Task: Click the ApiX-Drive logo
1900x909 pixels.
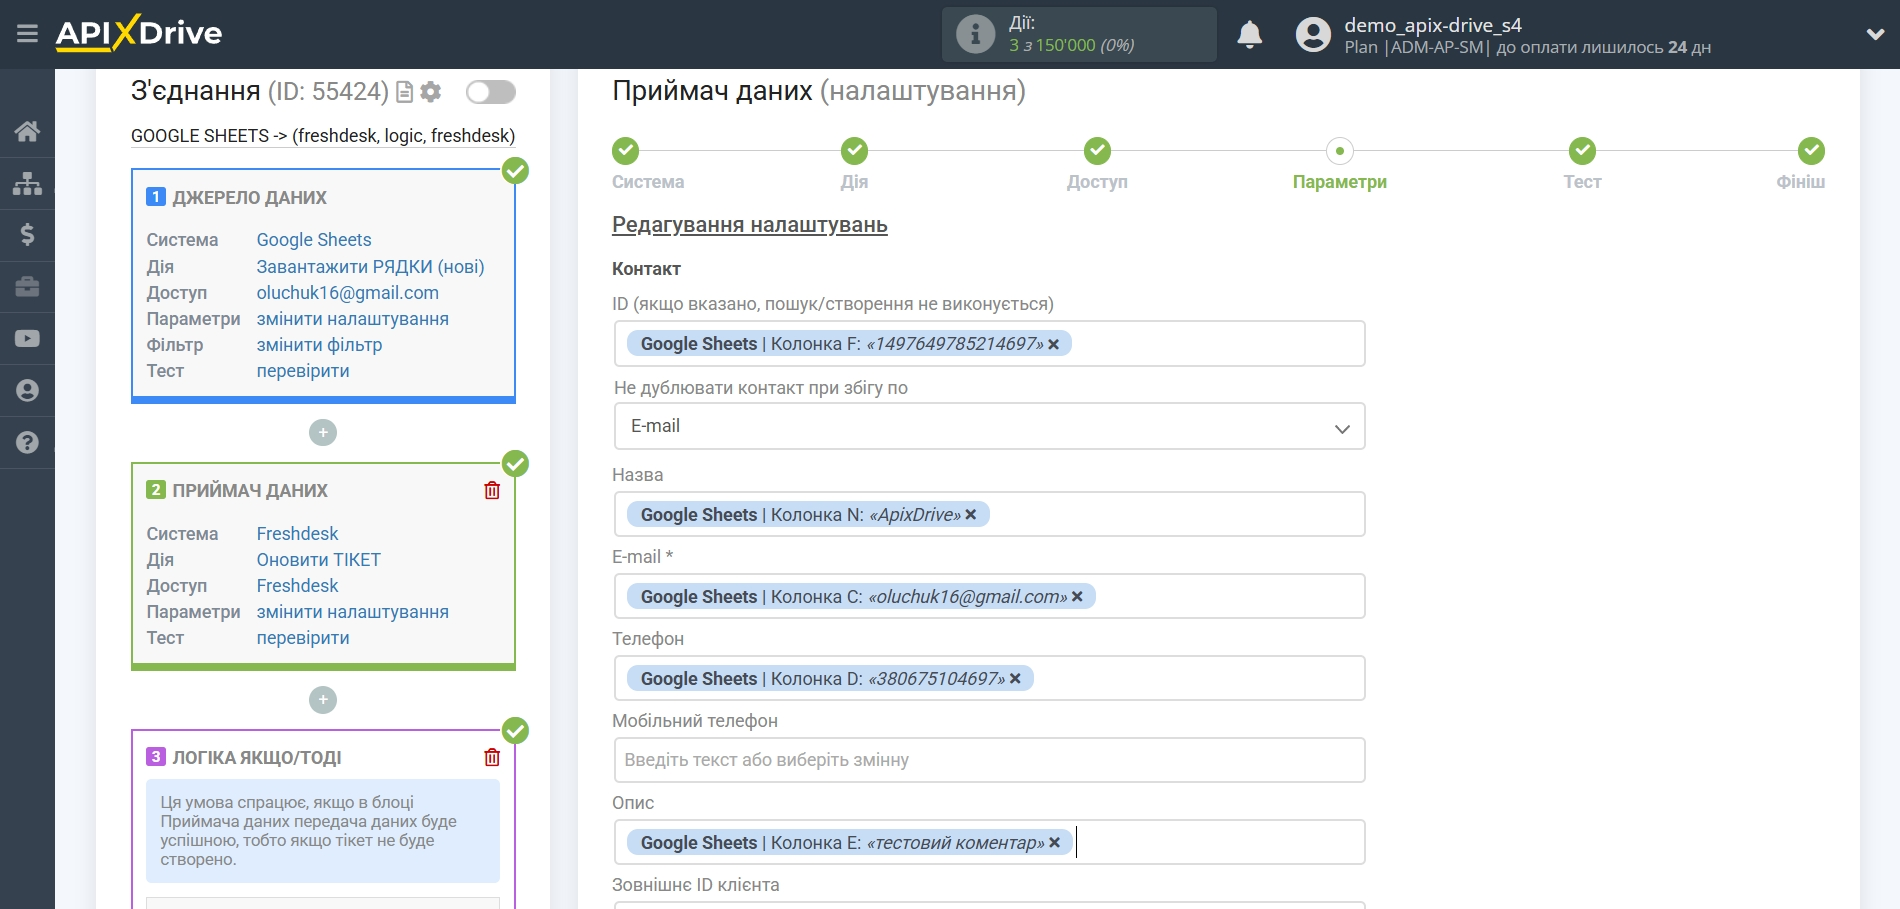Action: coord(139,33)
